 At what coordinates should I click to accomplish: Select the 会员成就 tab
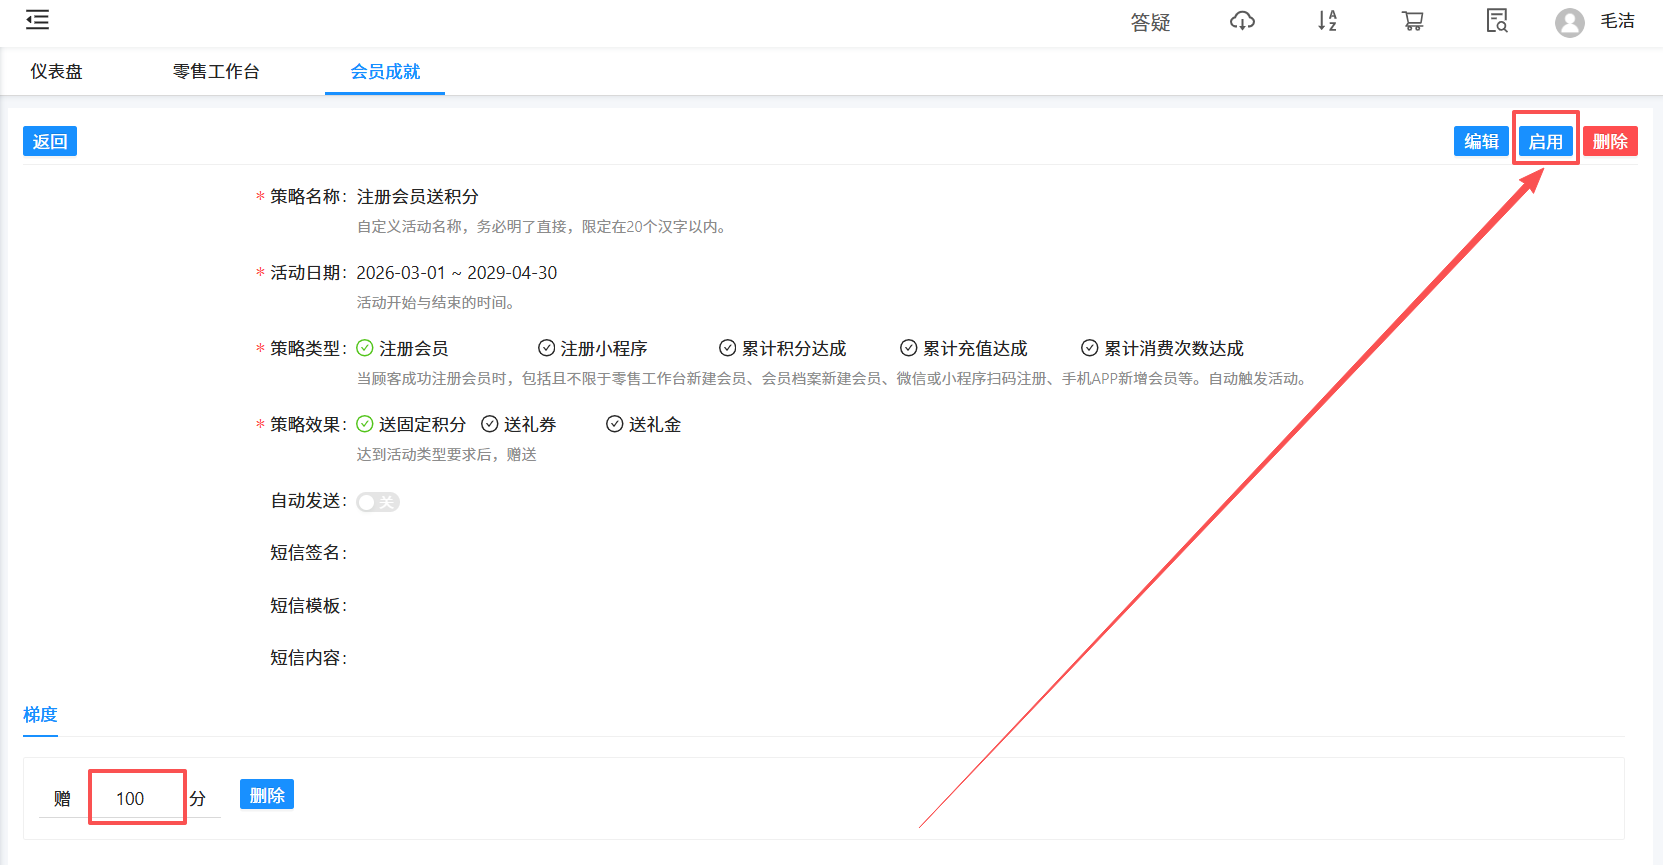click(x=385, y=72)
